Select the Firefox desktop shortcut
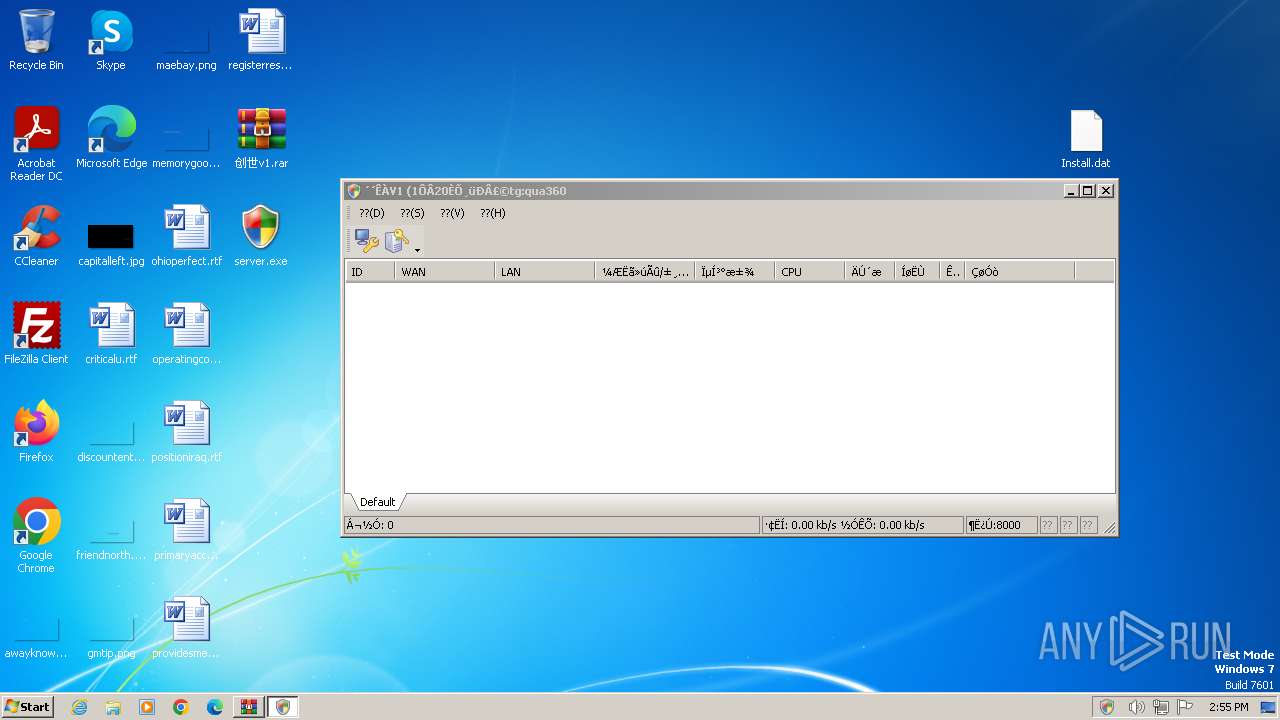This screenshot has height=720, width=1280. pyautogui.click(x=36, y=432)
